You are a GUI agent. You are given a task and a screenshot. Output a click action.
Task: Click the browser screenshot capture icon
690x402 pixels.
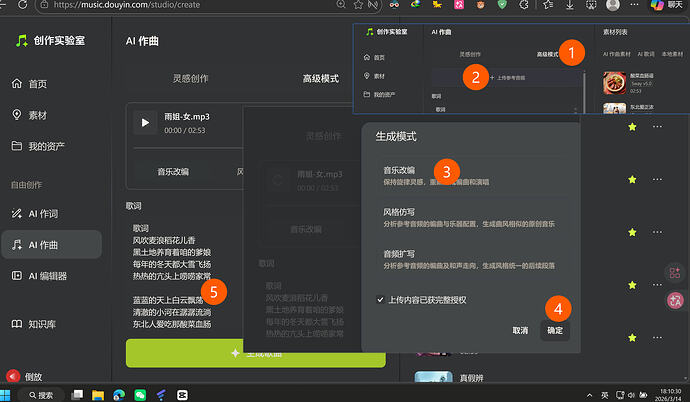591,5
